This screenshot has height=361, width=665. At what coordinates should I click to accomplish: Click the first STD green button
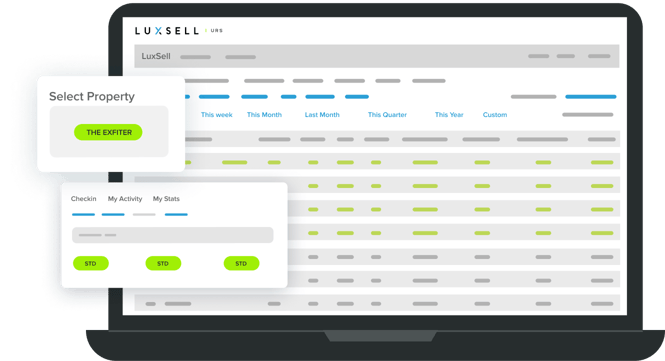(x=91, y=263)
